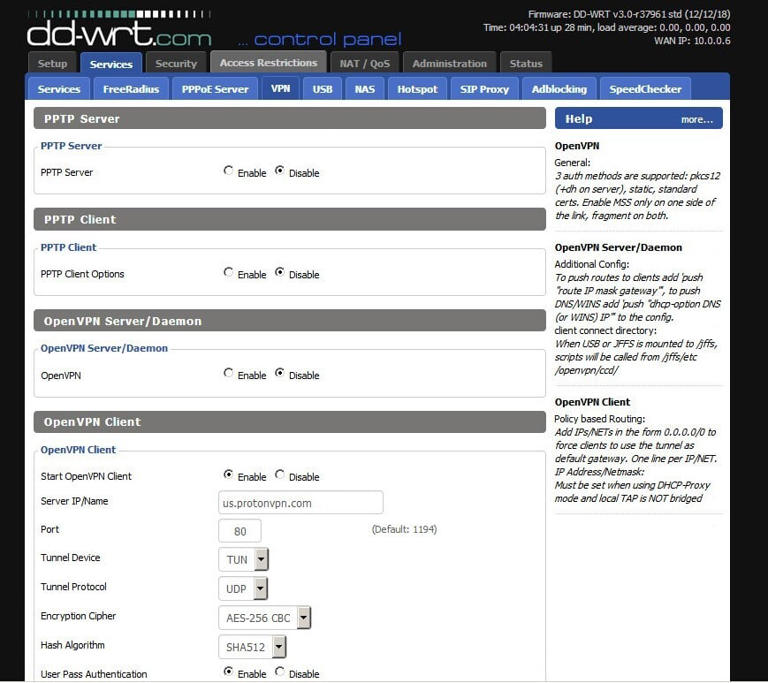The height and width of the screenshot is (683, 768).
Task: Open the Status tab
Action: (526, 63)
